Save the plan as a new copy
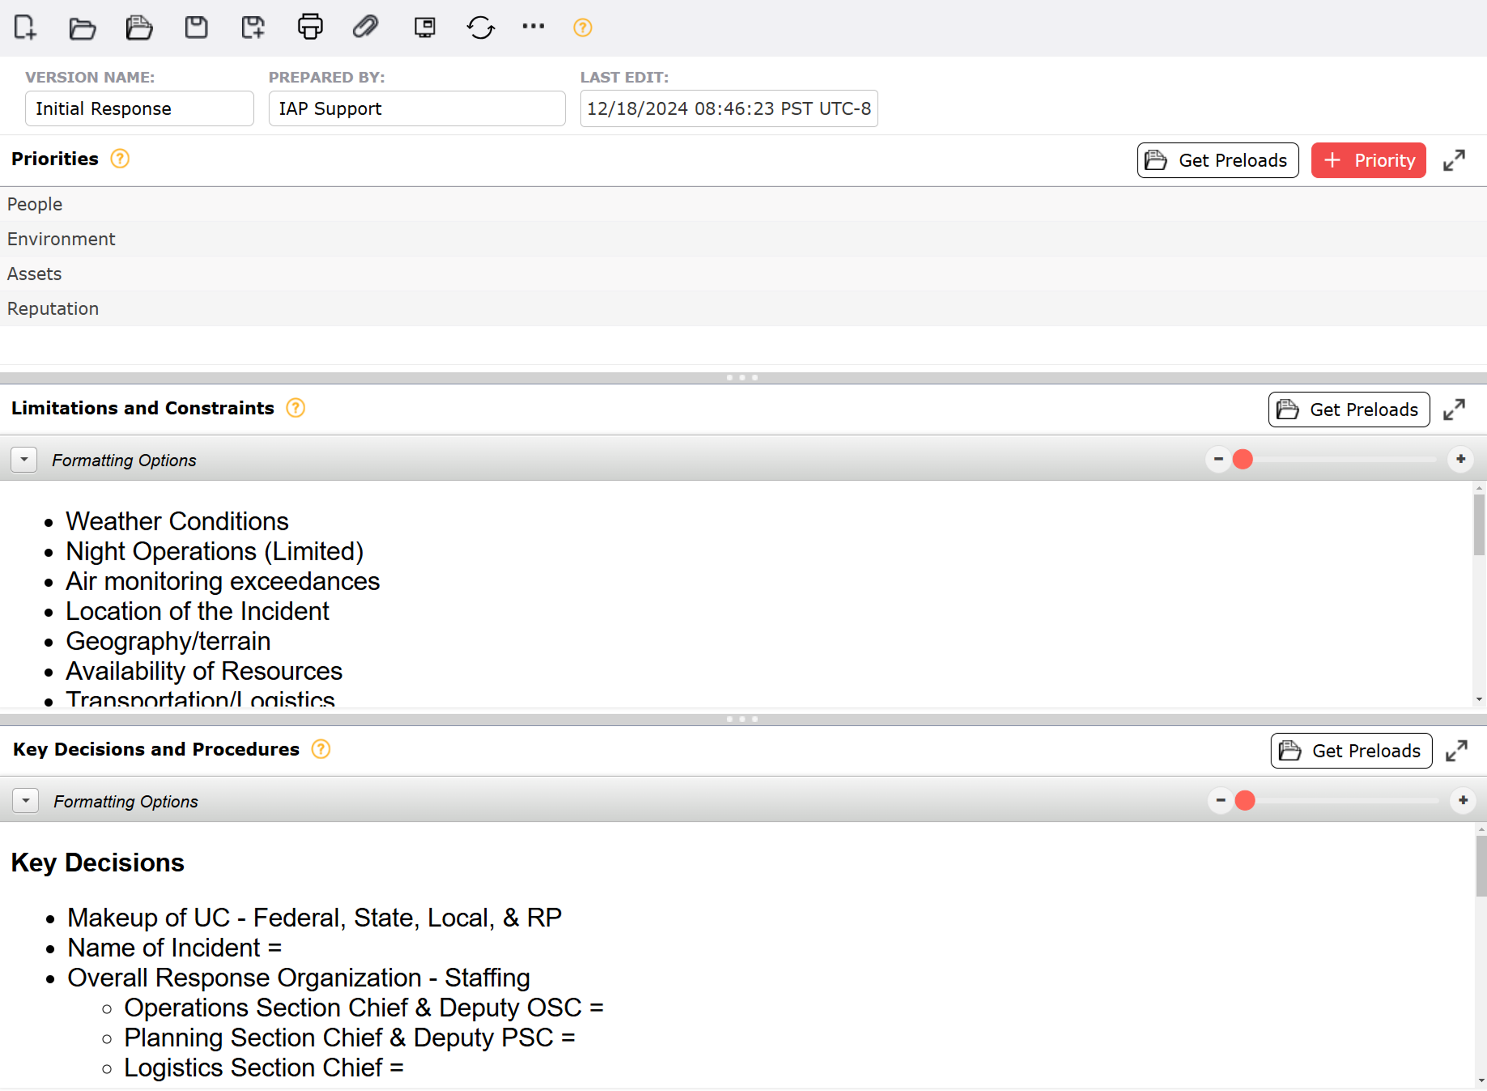The height and width of the screenshot is (1091, 1487). tap(253, 27)
